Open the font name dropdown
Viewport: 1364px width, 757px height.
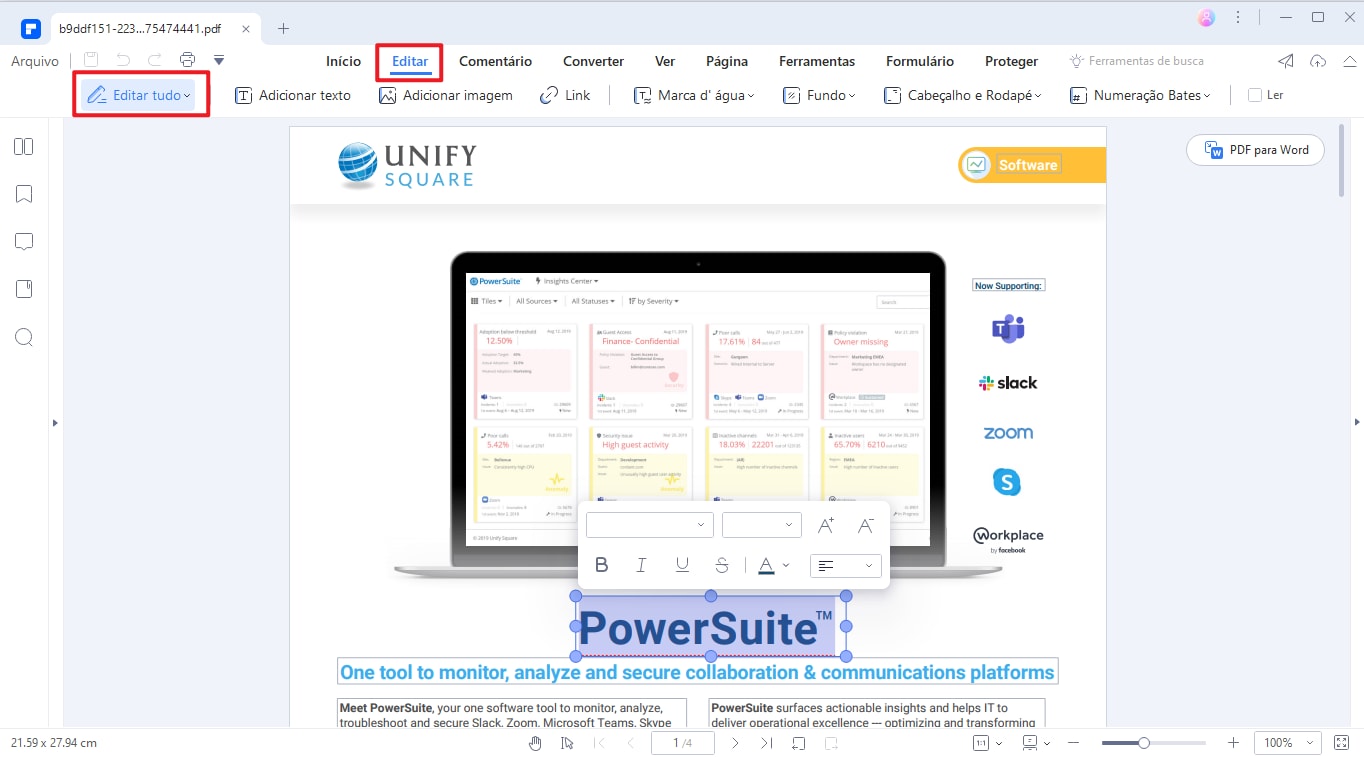(649, 525)
